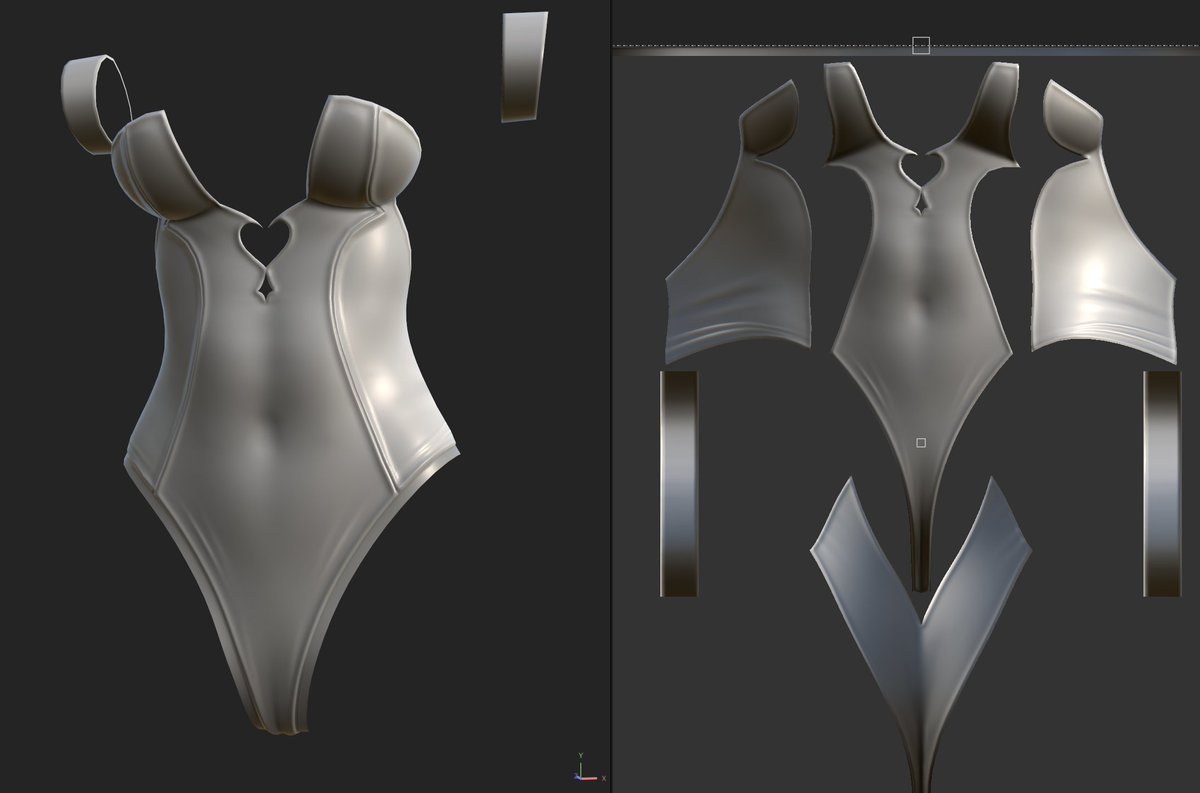Select the left vertical strap pattern strip
Viewport: 1200px width, 793px height.
[x=678, y=484]
